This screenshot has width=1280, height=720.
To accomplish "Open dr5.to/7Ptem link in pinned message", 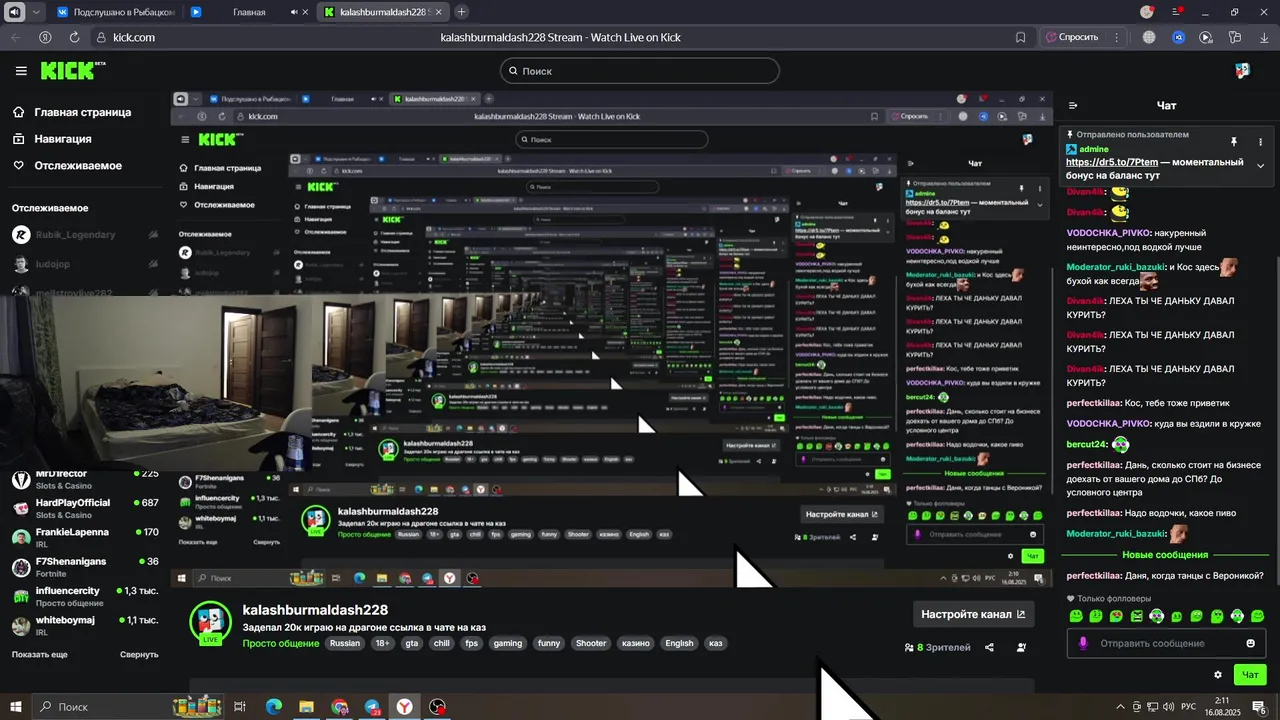I will click(x=1112, y=162).
